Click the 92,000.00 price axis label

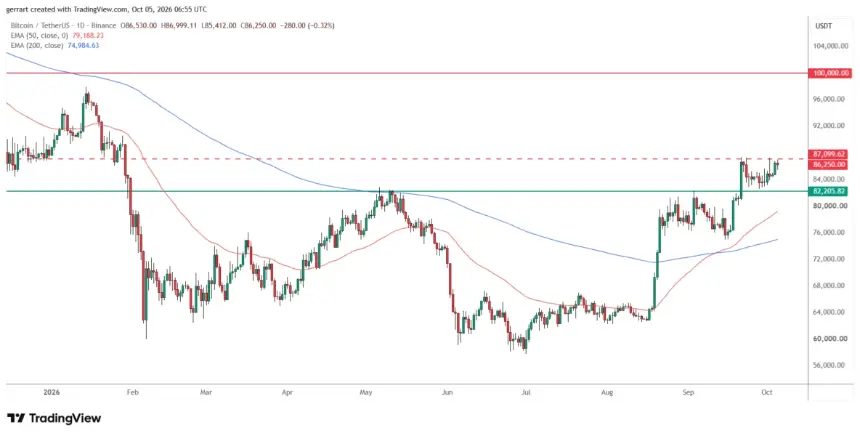(831, 126)
